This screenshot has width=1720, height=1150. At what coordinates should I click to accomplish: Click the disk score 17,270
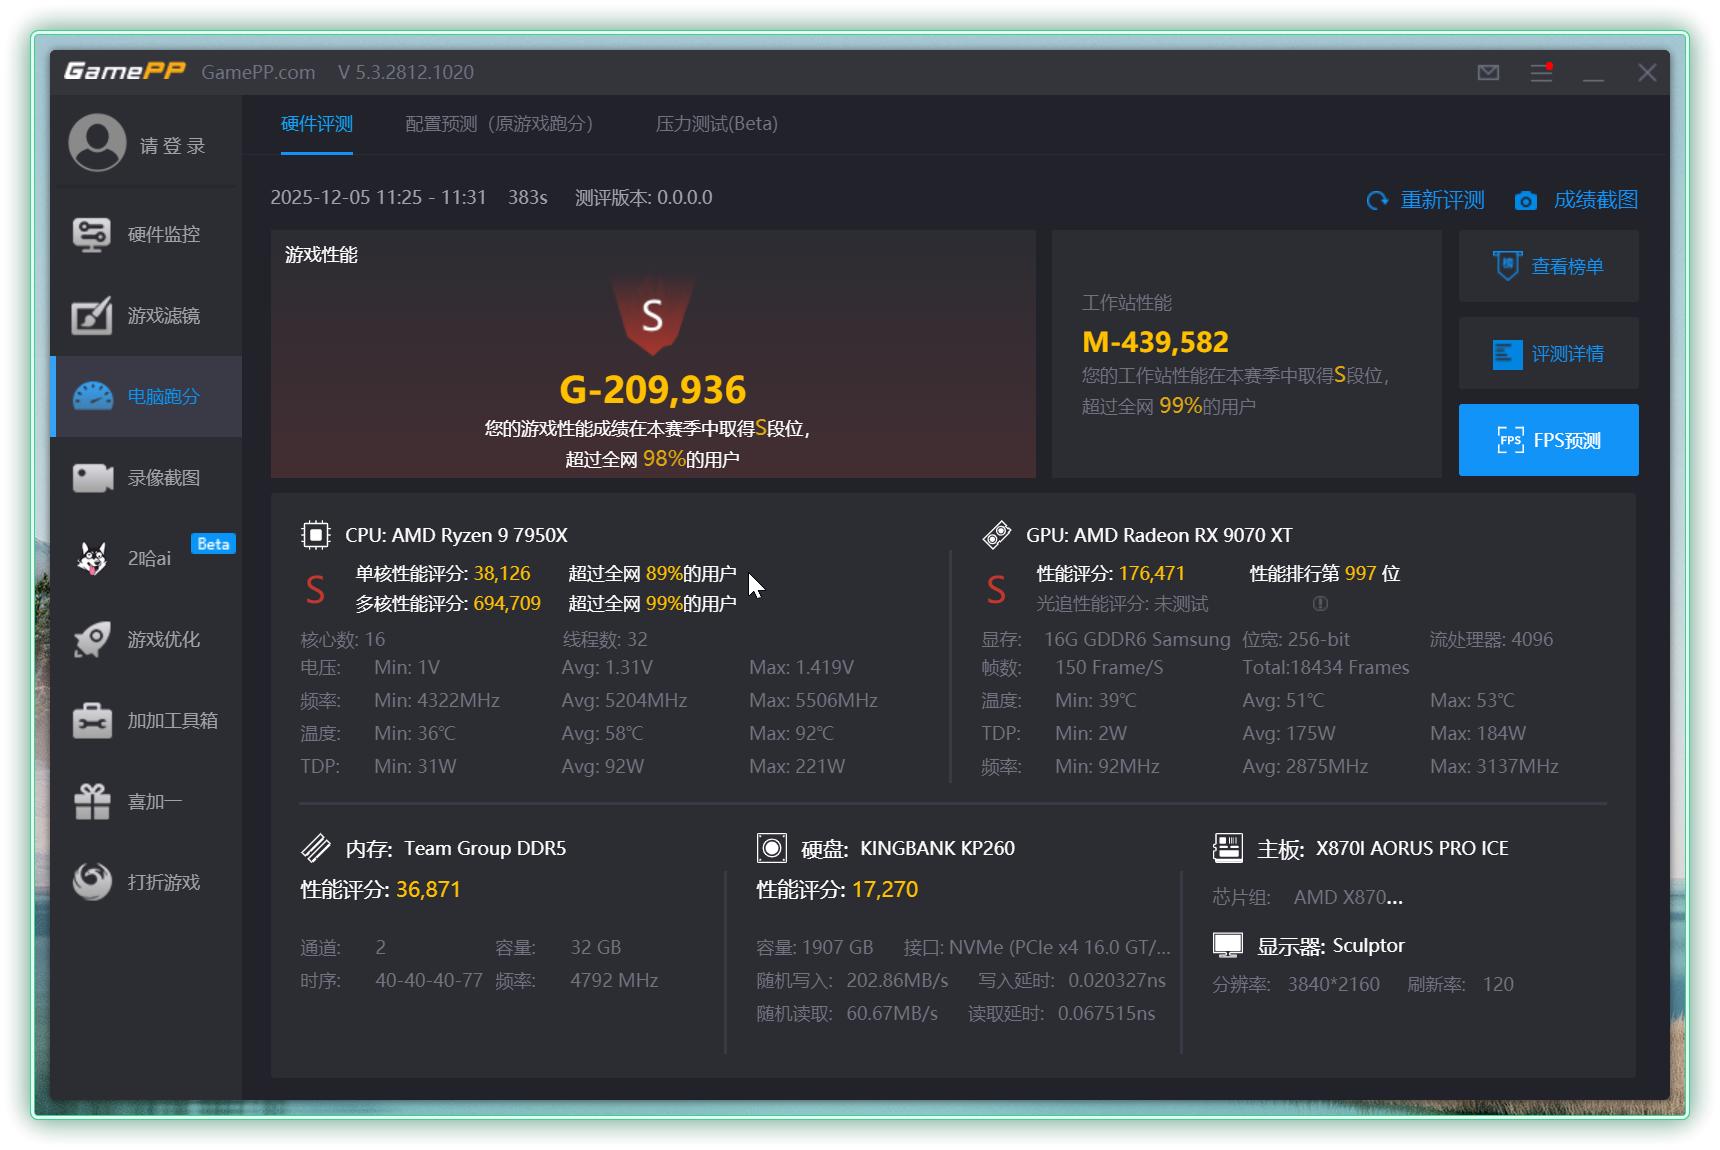coord(885,890)
